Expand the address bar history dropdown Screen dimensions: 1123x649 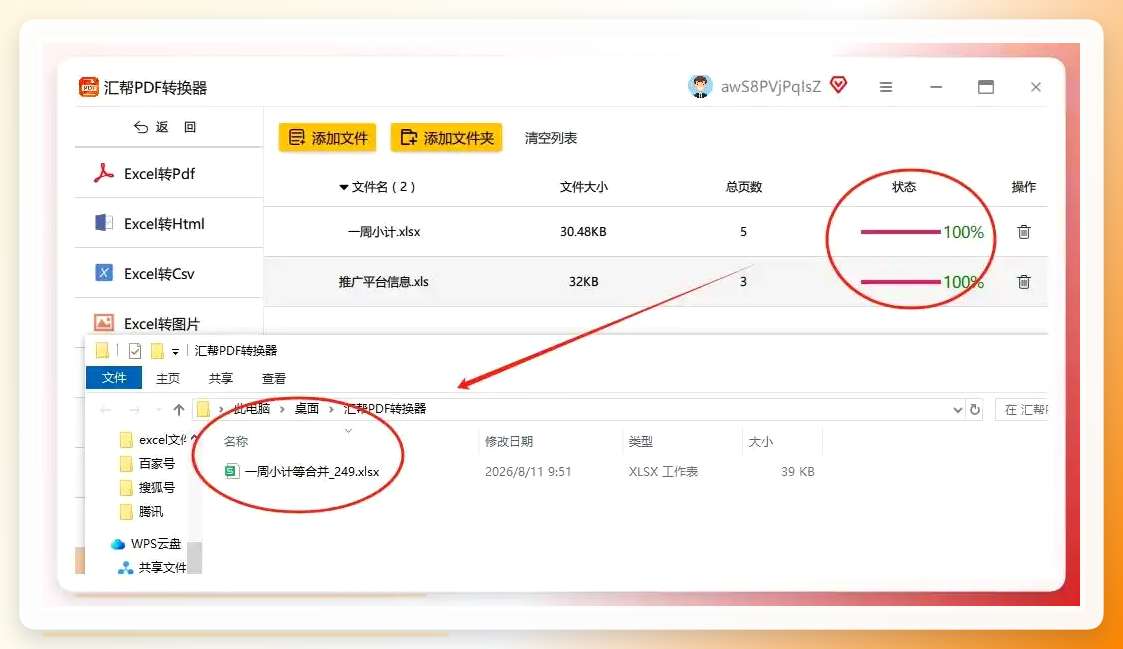958,410
